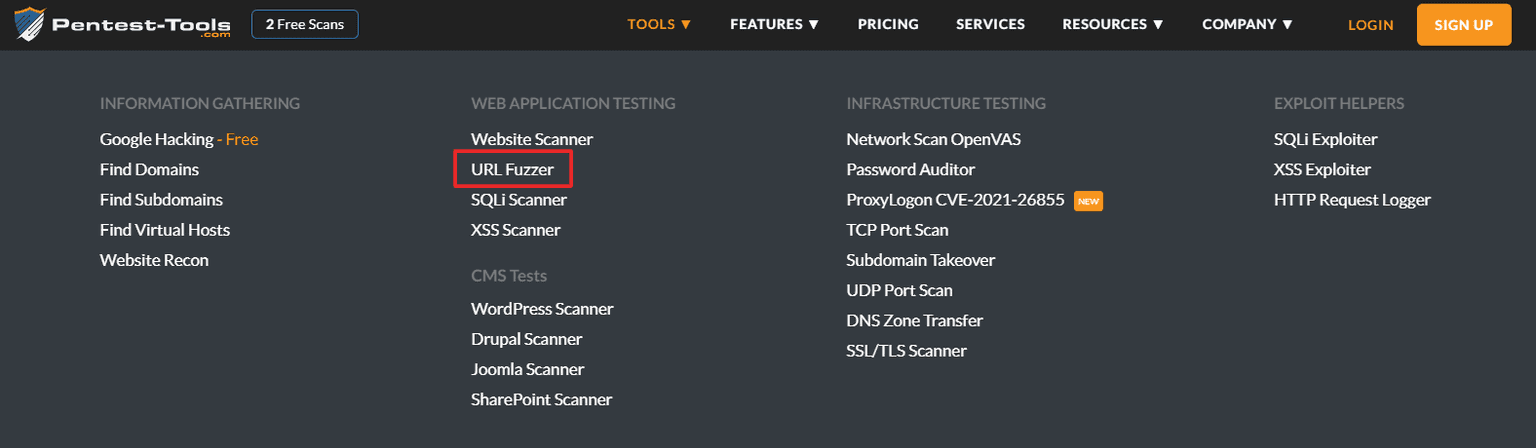1536x448 pixels.
Task: Select the SSL/TLS Scanner link
Action: pyautogui.click(x=906, y=351)
